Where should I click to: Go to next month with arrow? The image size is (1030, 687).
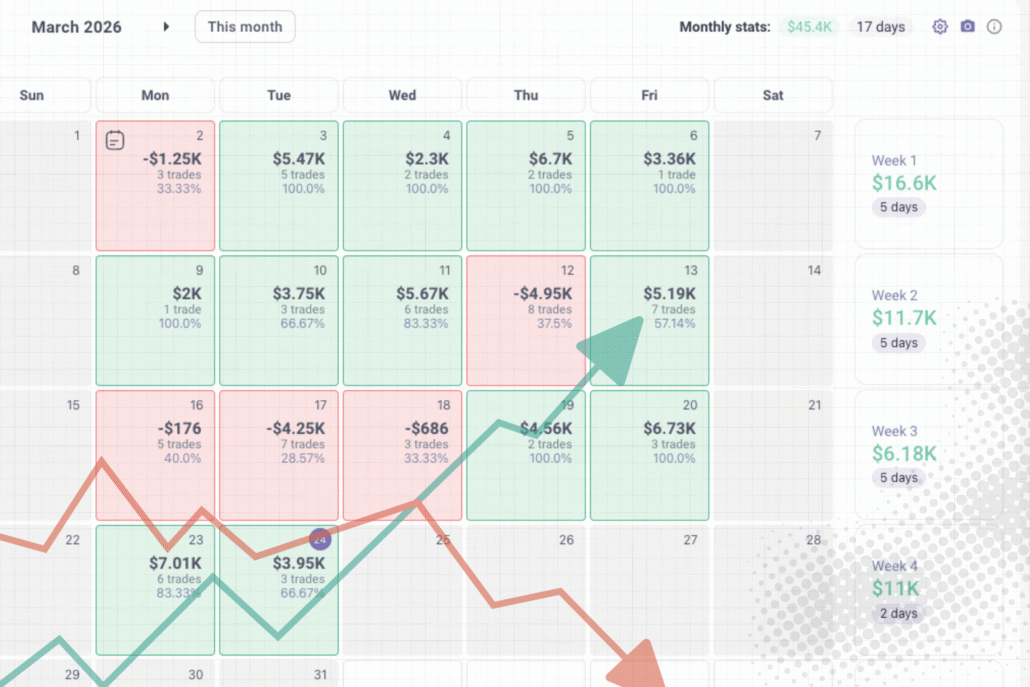pyautogui.click(x=166, y=27)
